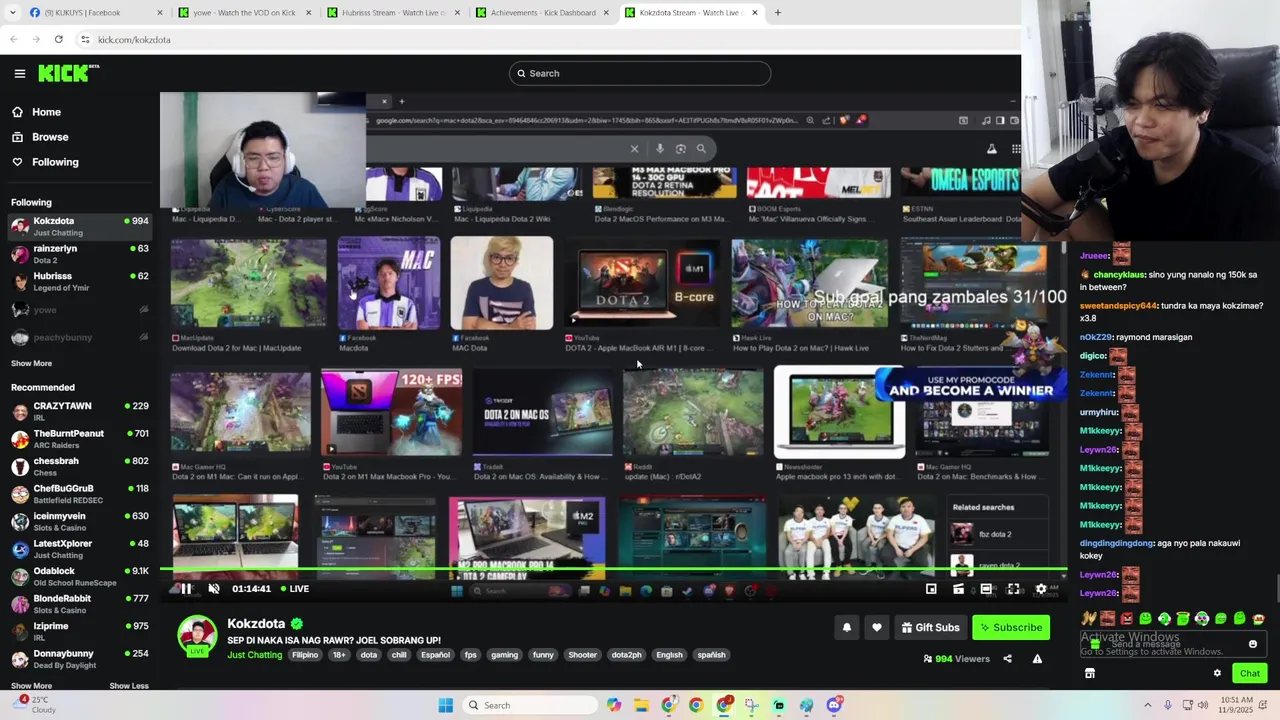The image size is (1280, 720).
Task: Insert the red angry emote
Action: pos(1126,619)
